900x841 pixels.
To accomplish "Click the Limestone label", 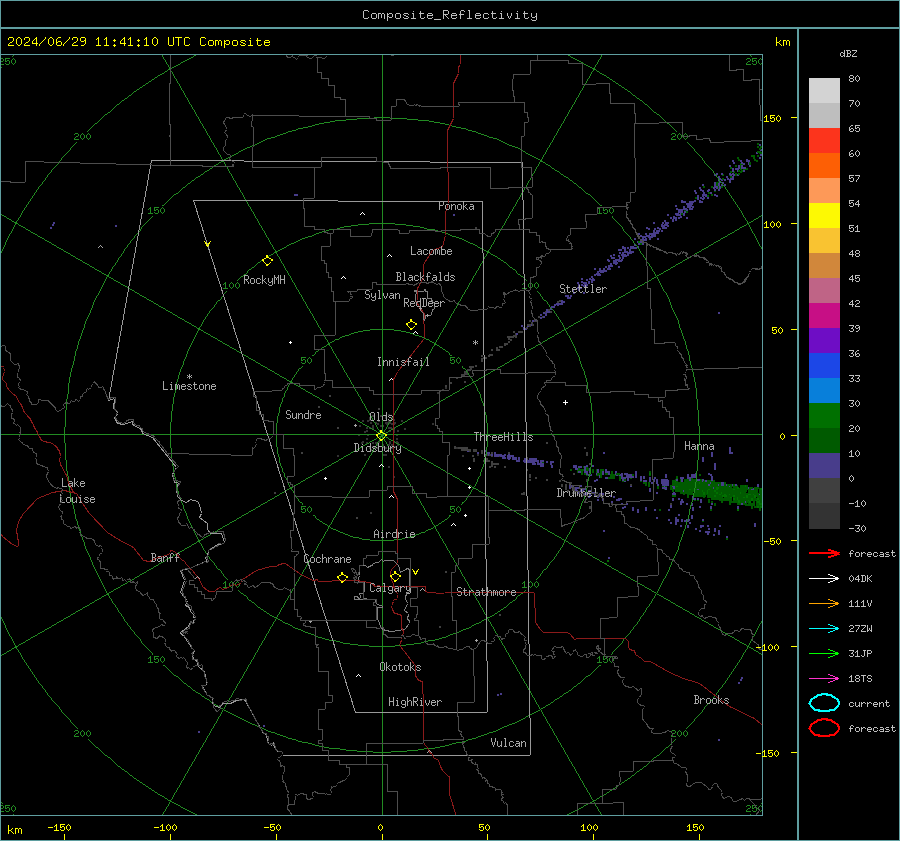I will (x=189, y=386).
